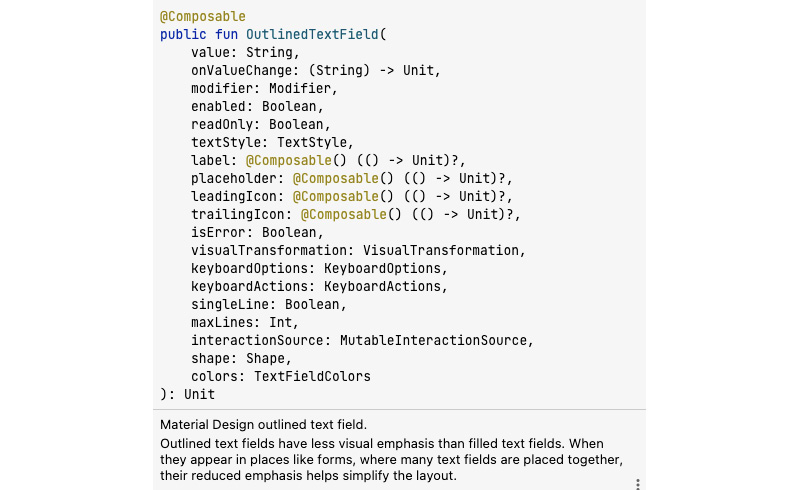Click @Composable annotation on leadingIcon parameter

click(x=336, y=197)
